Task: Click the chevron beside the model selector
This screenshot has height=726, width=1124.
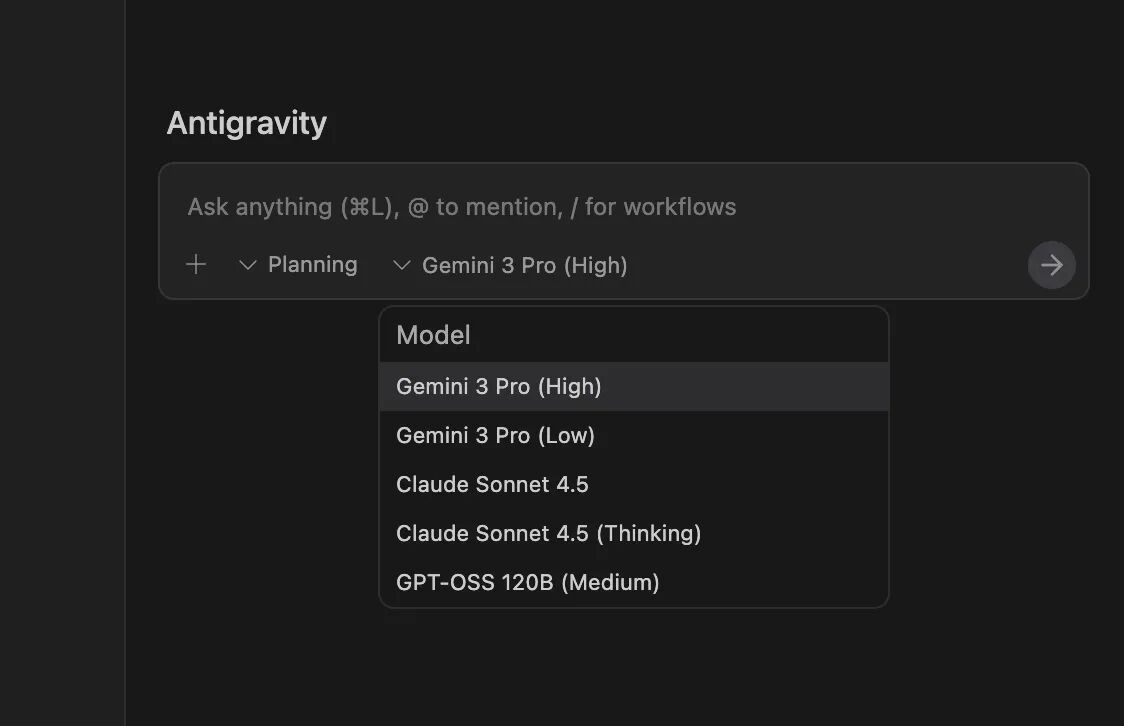Action: 402,265
